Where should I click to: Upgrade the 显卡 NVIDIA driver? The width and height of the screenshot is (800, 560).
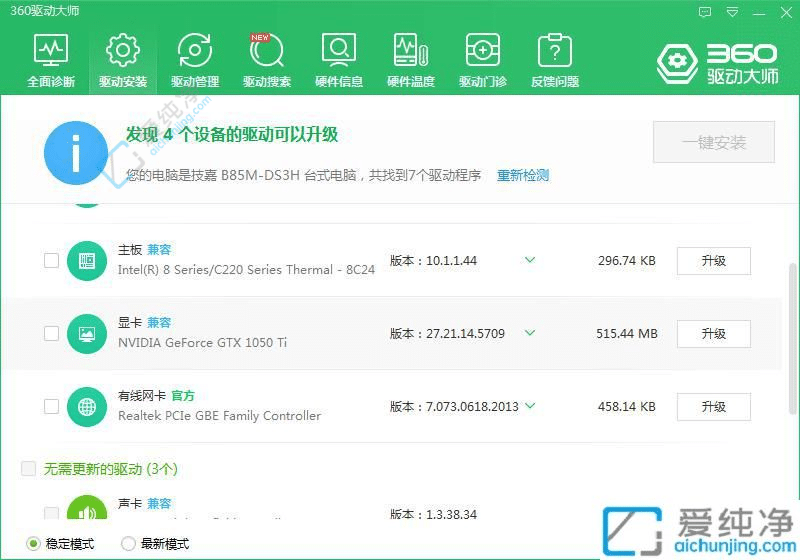click(x=714, y=334)
